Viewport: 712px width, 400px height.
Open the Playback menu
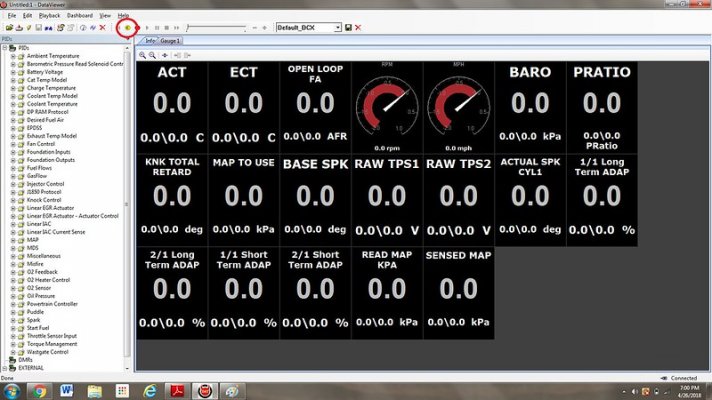[49, 15]
